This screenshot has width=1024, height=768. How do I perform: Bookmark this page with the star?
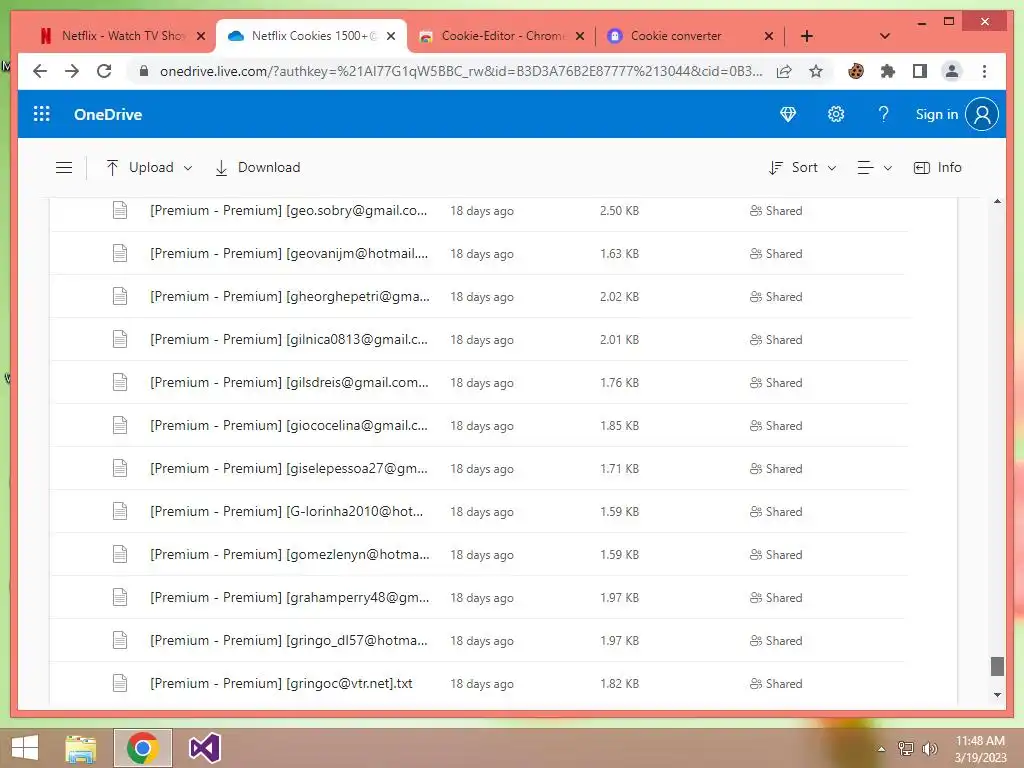point(816,71)
